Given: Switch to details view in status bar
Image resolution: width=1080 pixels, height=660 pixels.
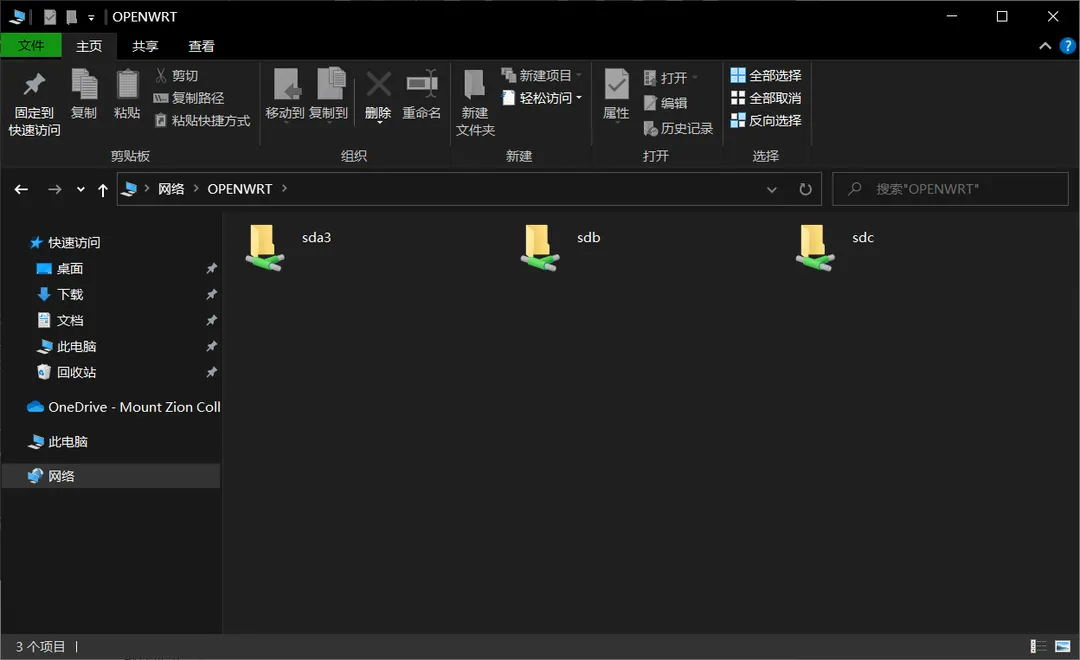Looking at the screenshot, I should [x=1038, y=646].
